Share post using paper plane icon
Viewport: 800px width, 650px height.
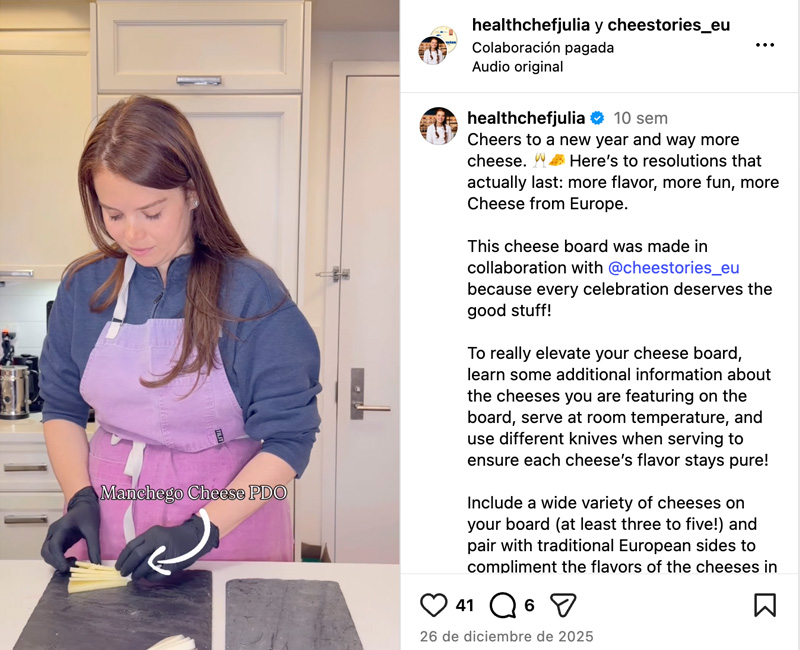coord(563,605)
